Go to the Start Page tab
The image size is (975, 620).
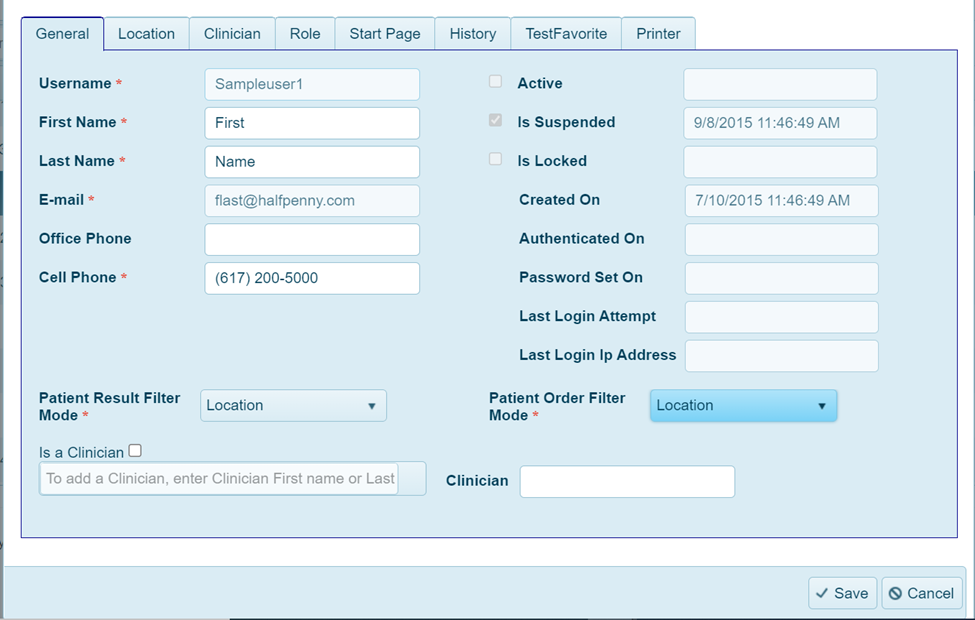pos(384,33)
